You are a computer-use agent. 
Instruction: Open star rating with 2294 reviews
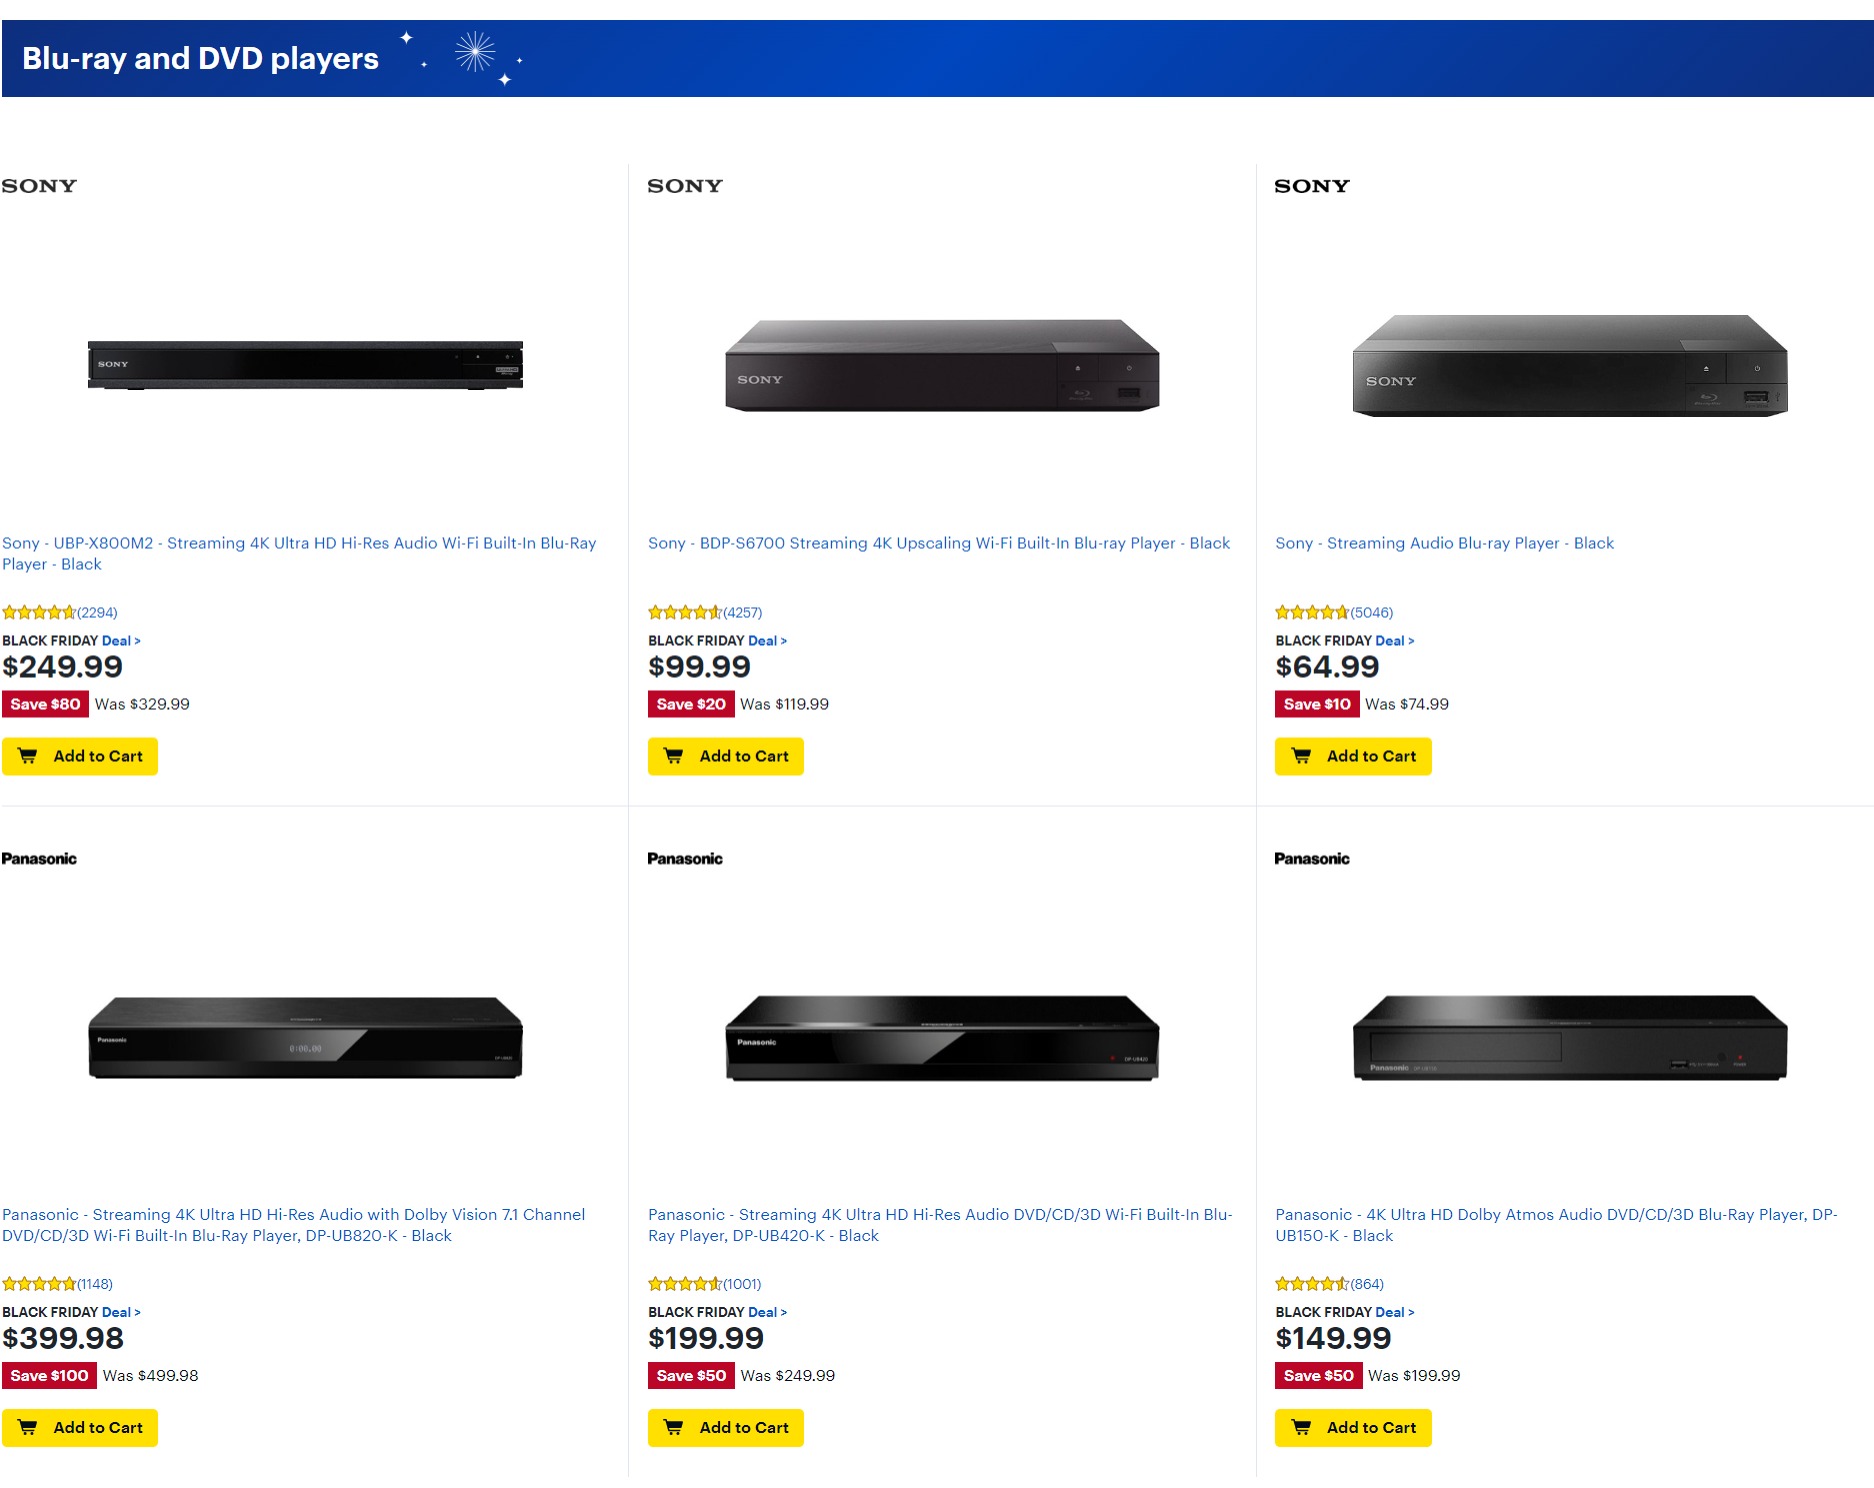coord(60,612)
